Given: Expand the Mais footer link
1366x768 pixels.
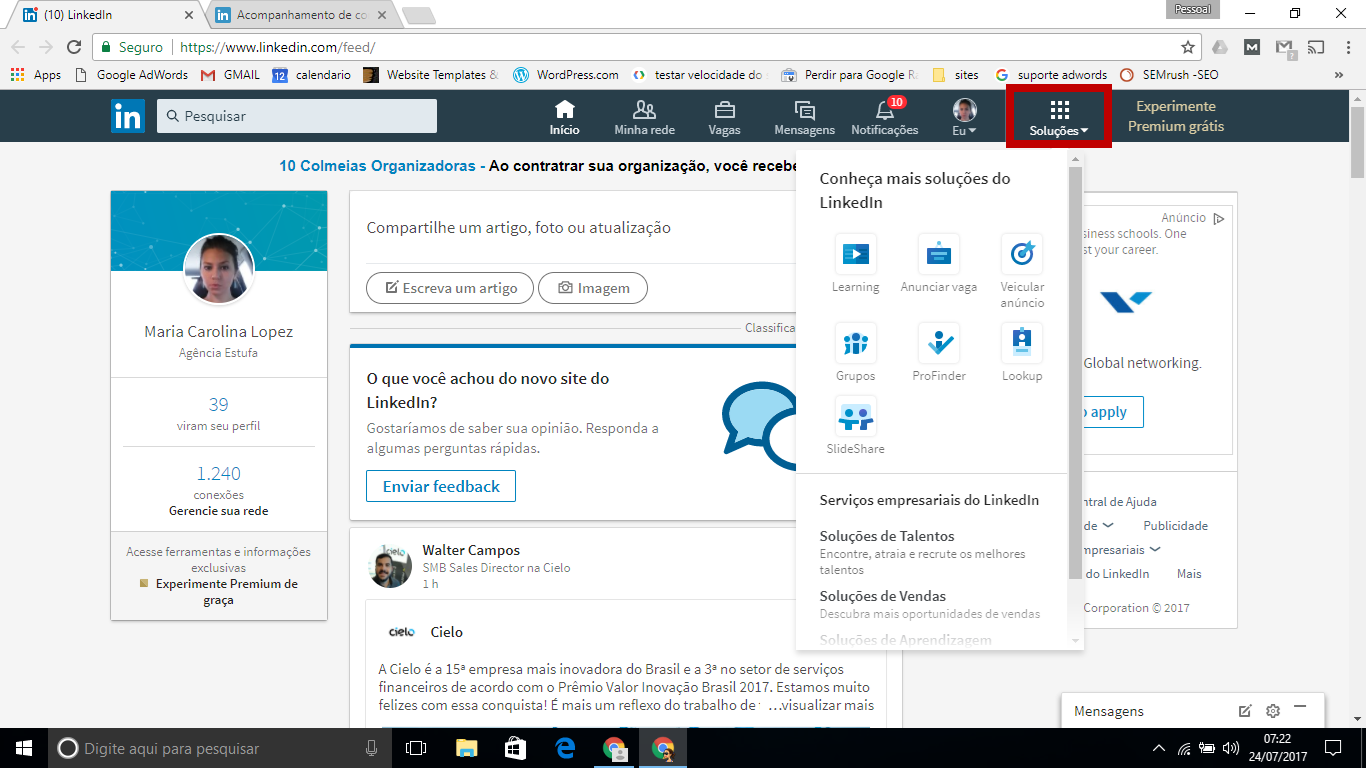Looking at the screenshot, I should [x=1189, y=574].
